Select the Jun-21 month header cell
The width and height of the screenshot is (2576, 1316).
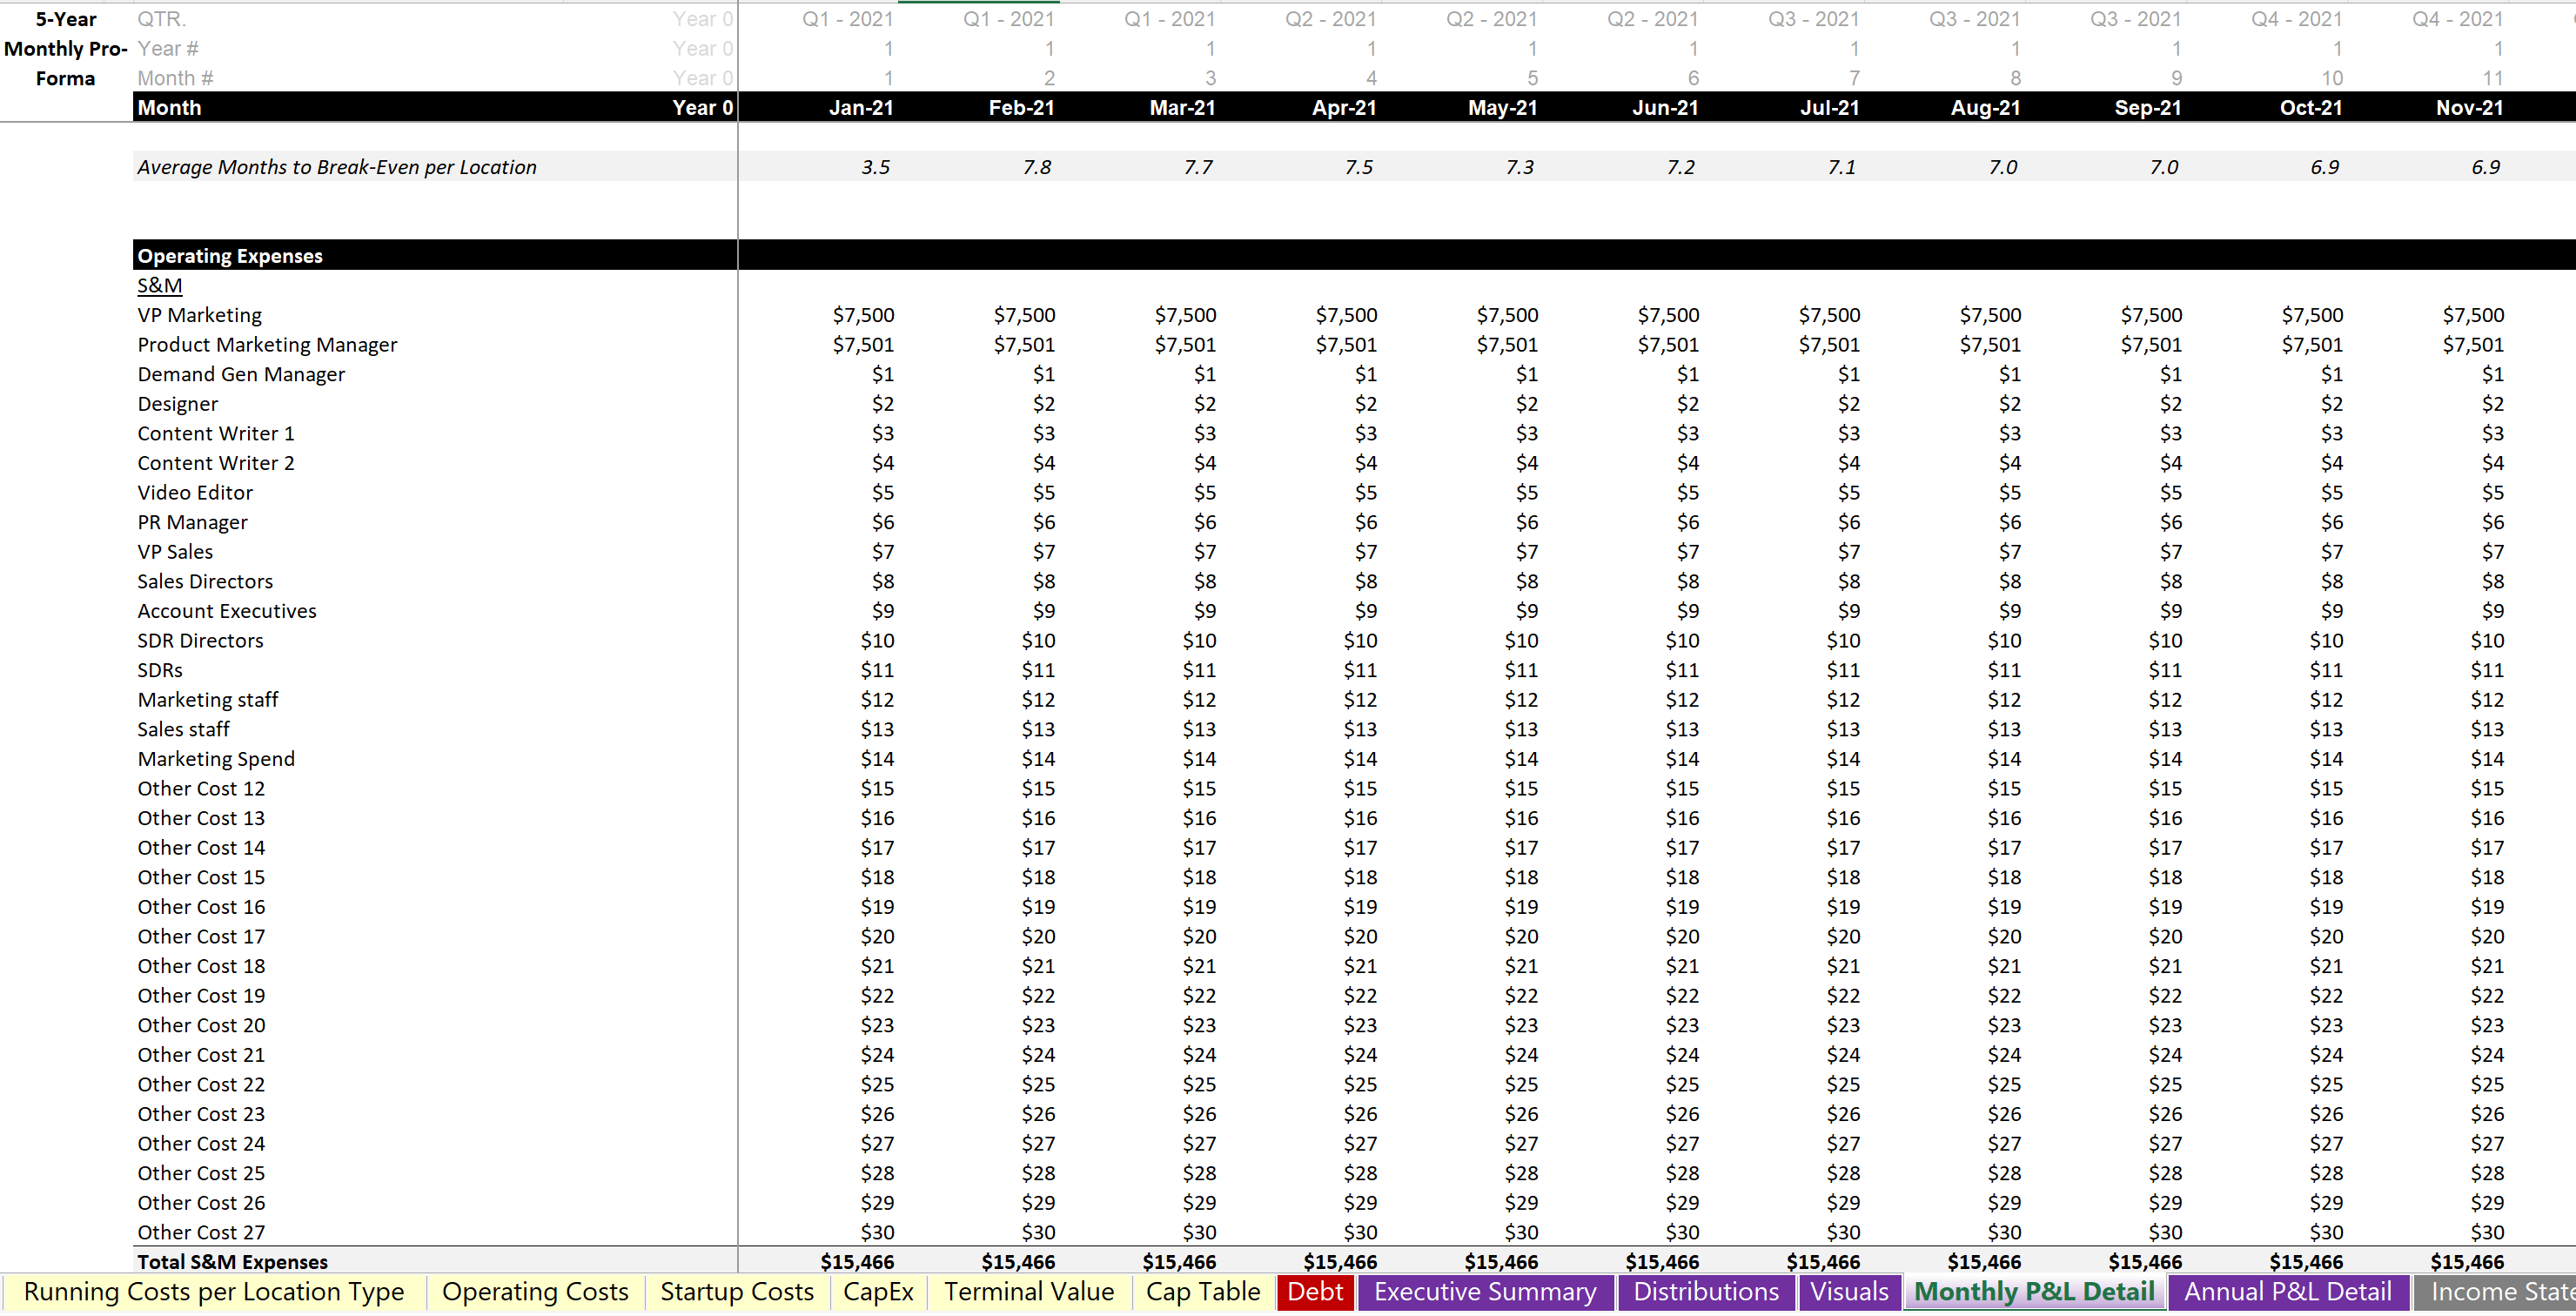(1664, 108)
